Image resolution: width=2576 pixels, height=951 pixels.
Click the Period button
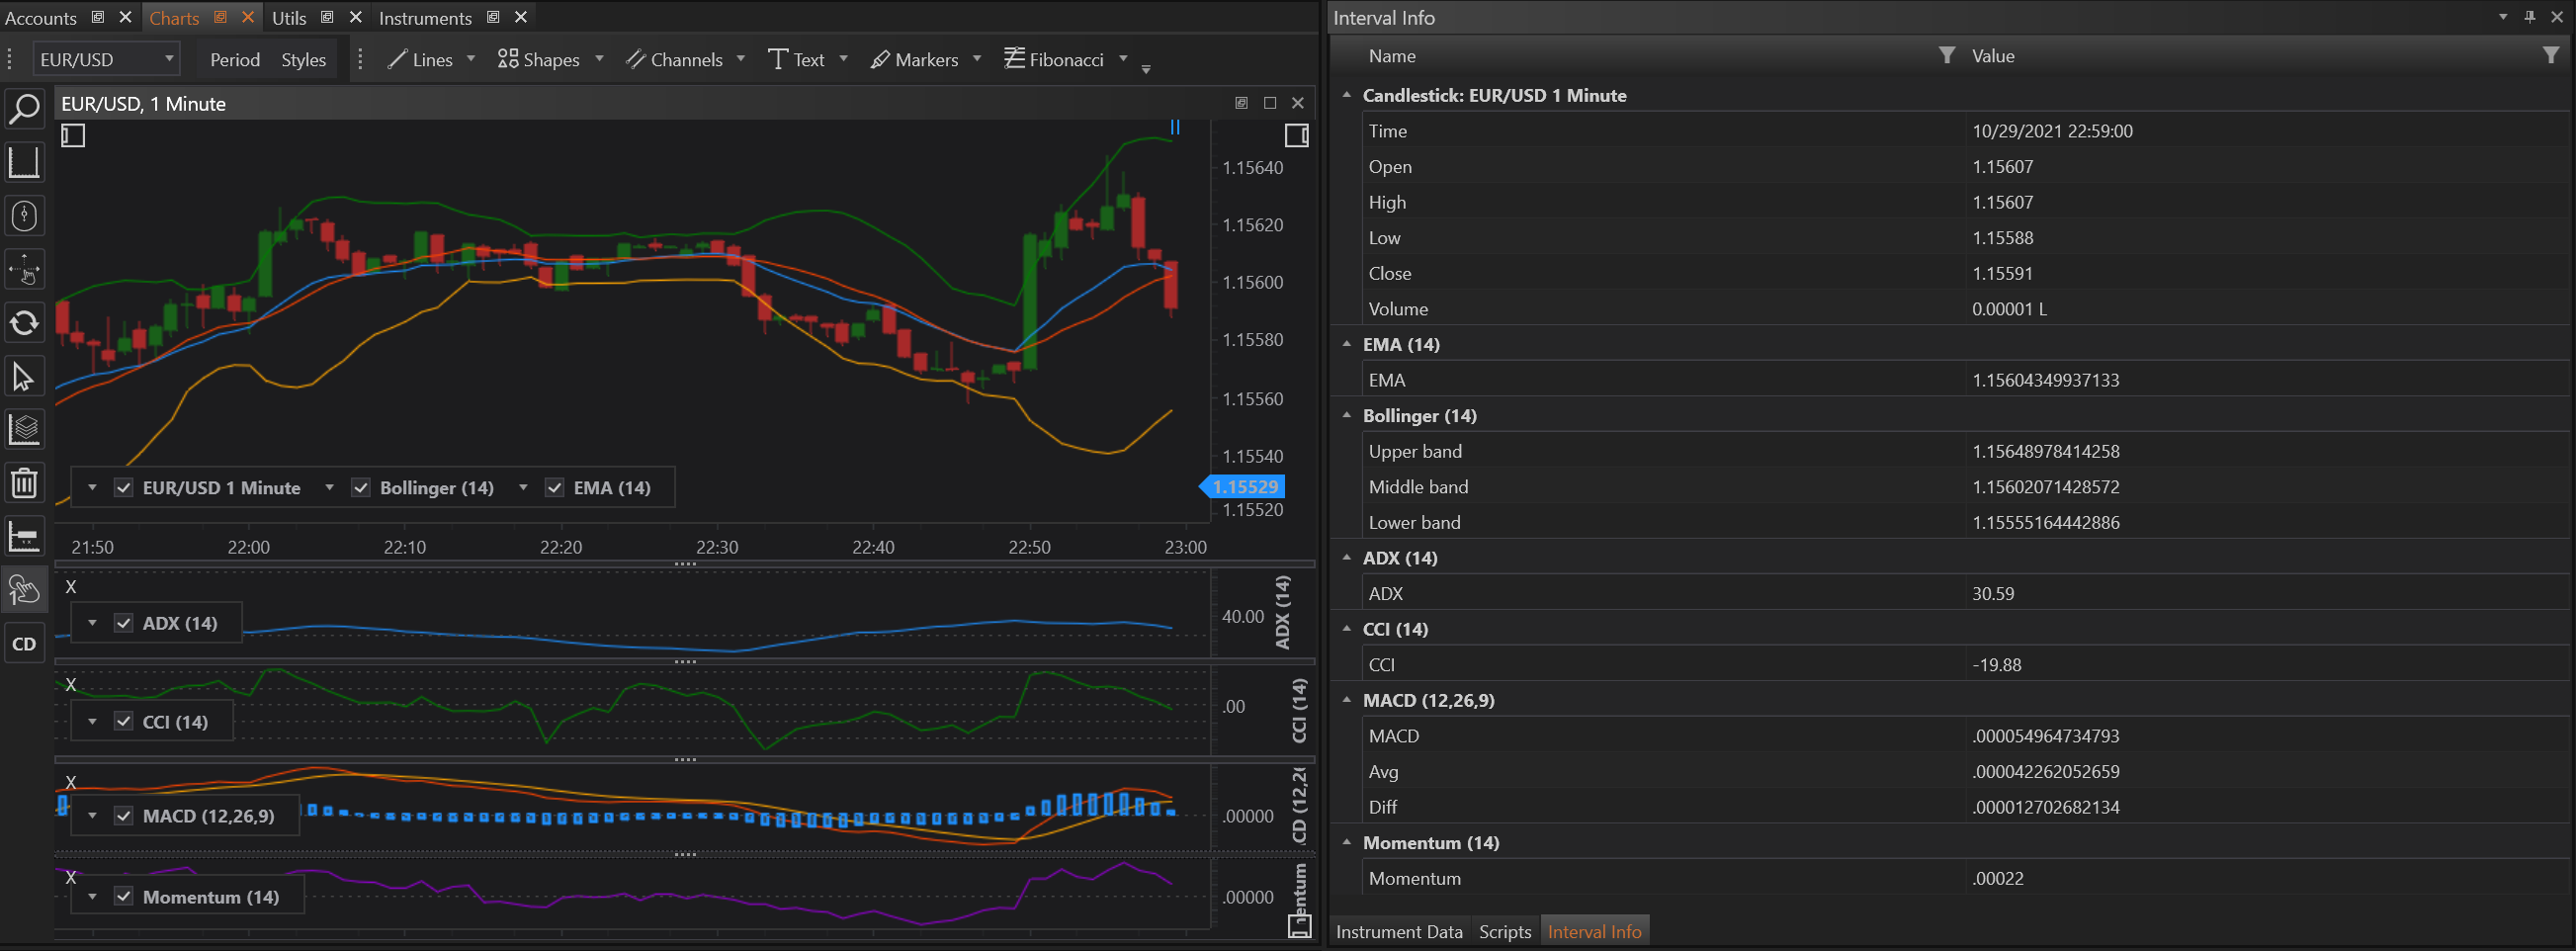point(235,59)
